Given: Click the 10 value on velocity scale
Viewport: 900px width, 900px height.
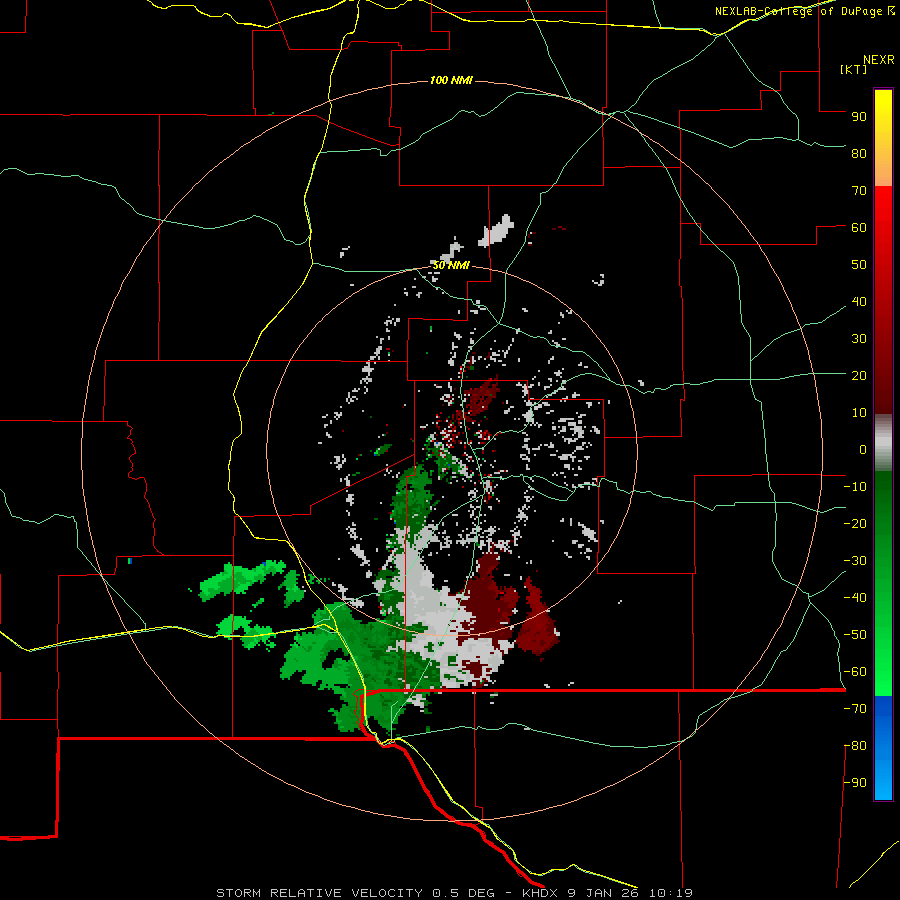Looking at the screenshot, I should (x=859, y=413).
